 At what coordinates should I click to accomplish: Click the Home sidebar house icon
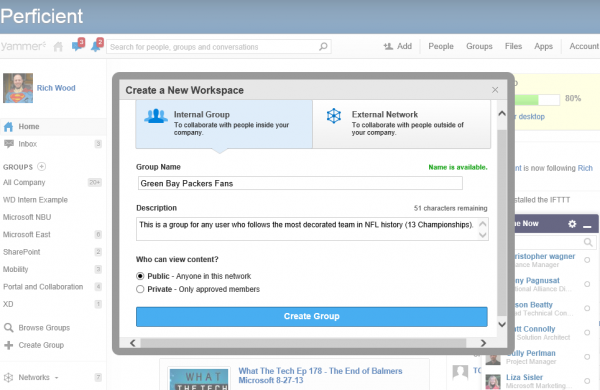[x=8, y=127]
